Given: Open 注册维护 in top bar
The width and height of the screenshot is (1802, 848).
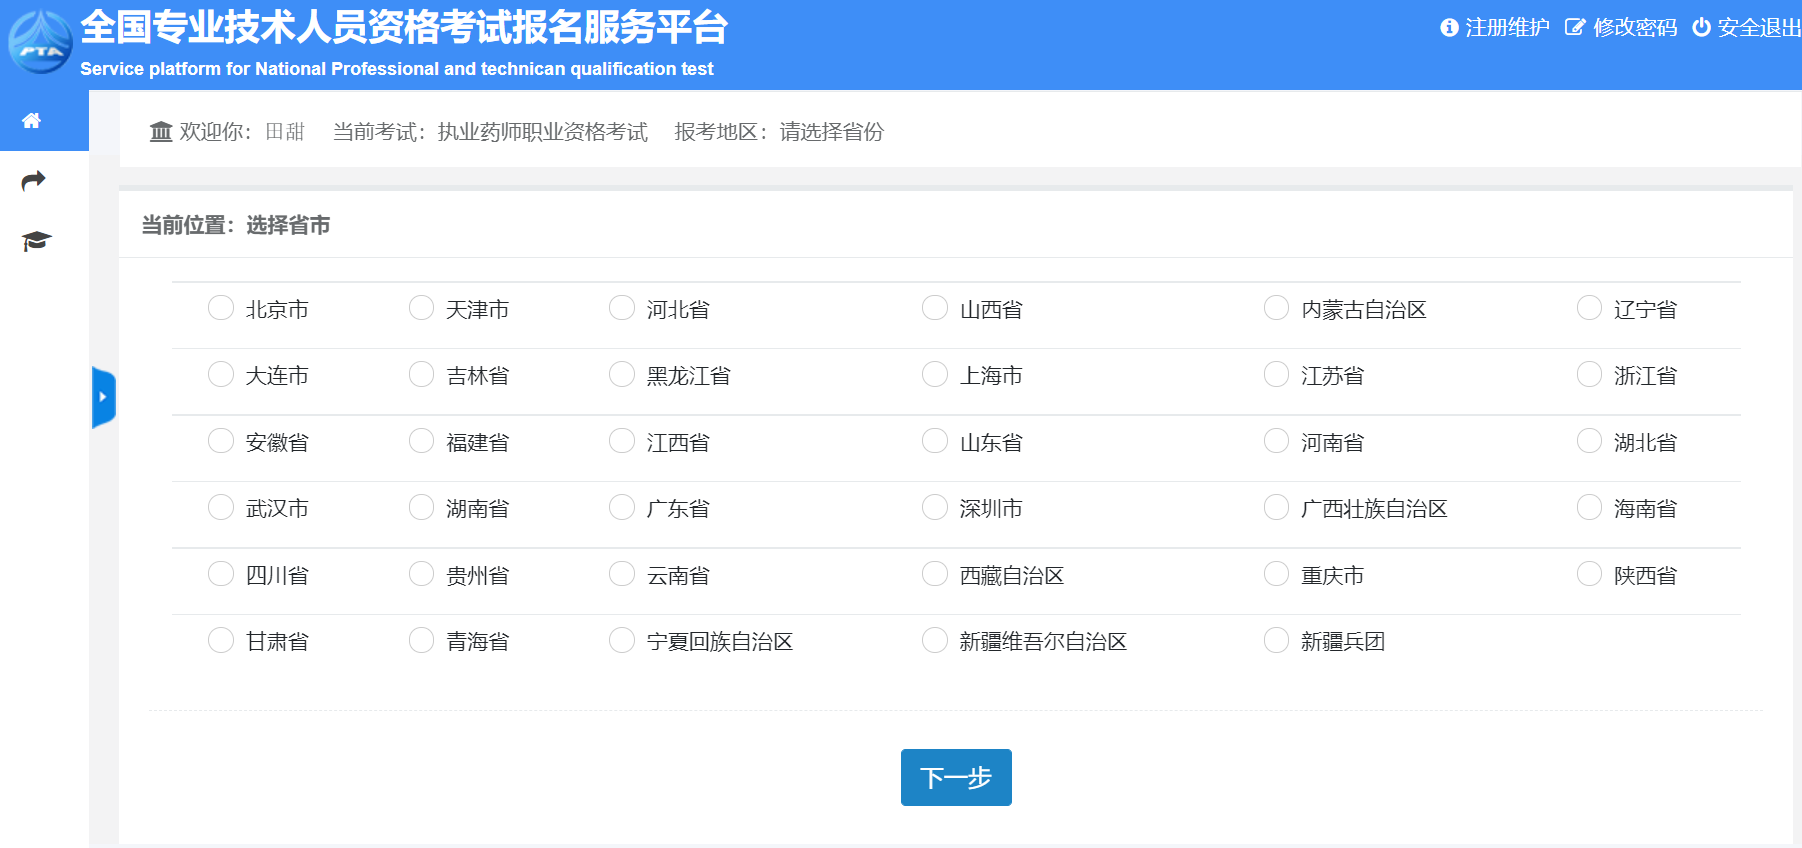Looking at the screenshot, I should 1495,27.
